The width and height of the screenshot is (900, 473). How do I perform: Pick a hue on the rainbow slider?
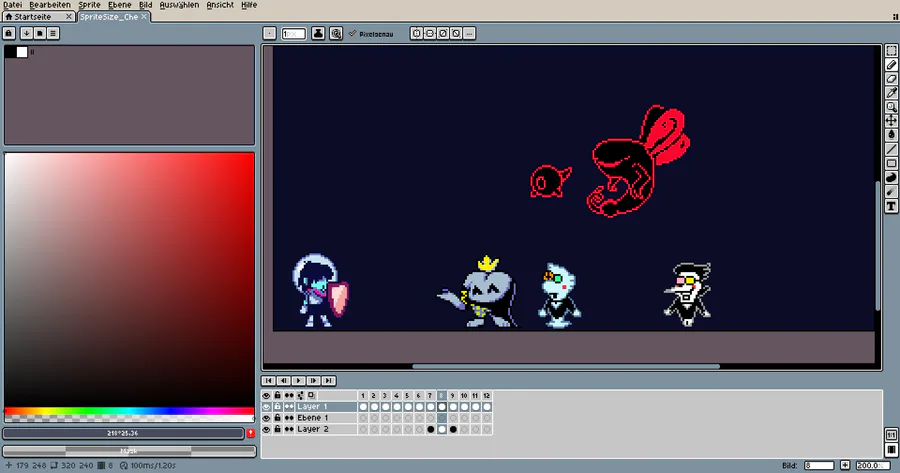[129, 411]
